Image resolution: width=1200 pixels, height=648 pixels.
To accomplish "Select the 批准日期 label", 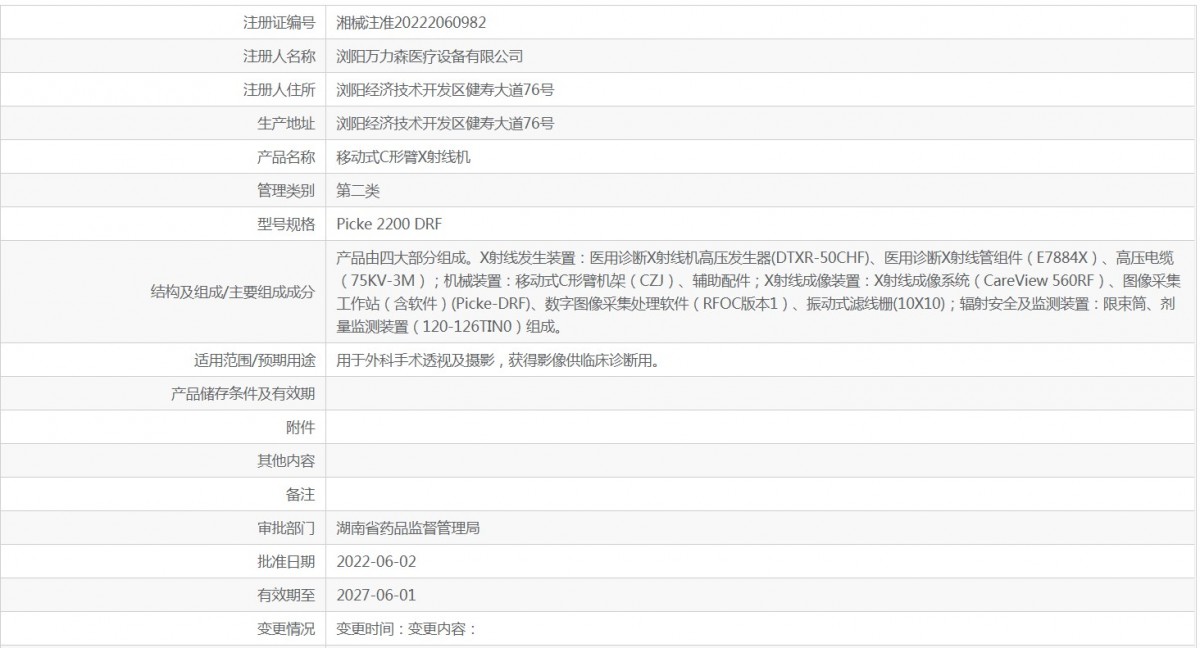I will [287, 562].
